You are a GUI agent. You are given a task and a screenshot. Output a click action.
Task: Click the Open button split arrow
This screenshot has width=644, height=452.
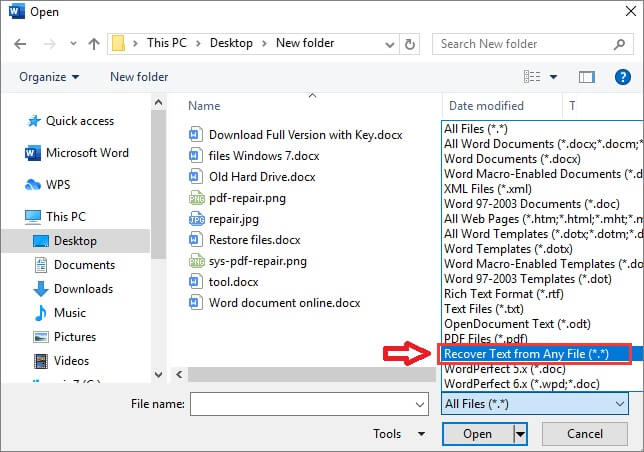tap(520, 434)
